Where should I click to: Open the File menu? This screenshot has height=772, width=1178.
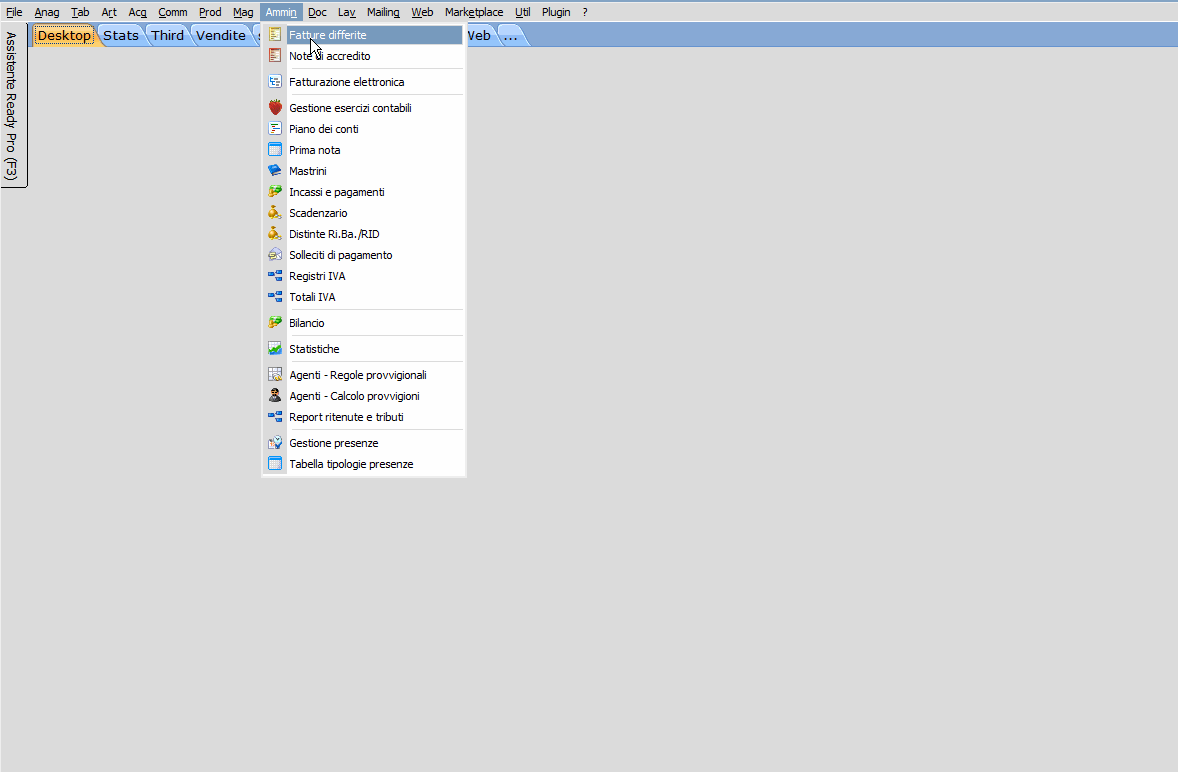[14, 12]
